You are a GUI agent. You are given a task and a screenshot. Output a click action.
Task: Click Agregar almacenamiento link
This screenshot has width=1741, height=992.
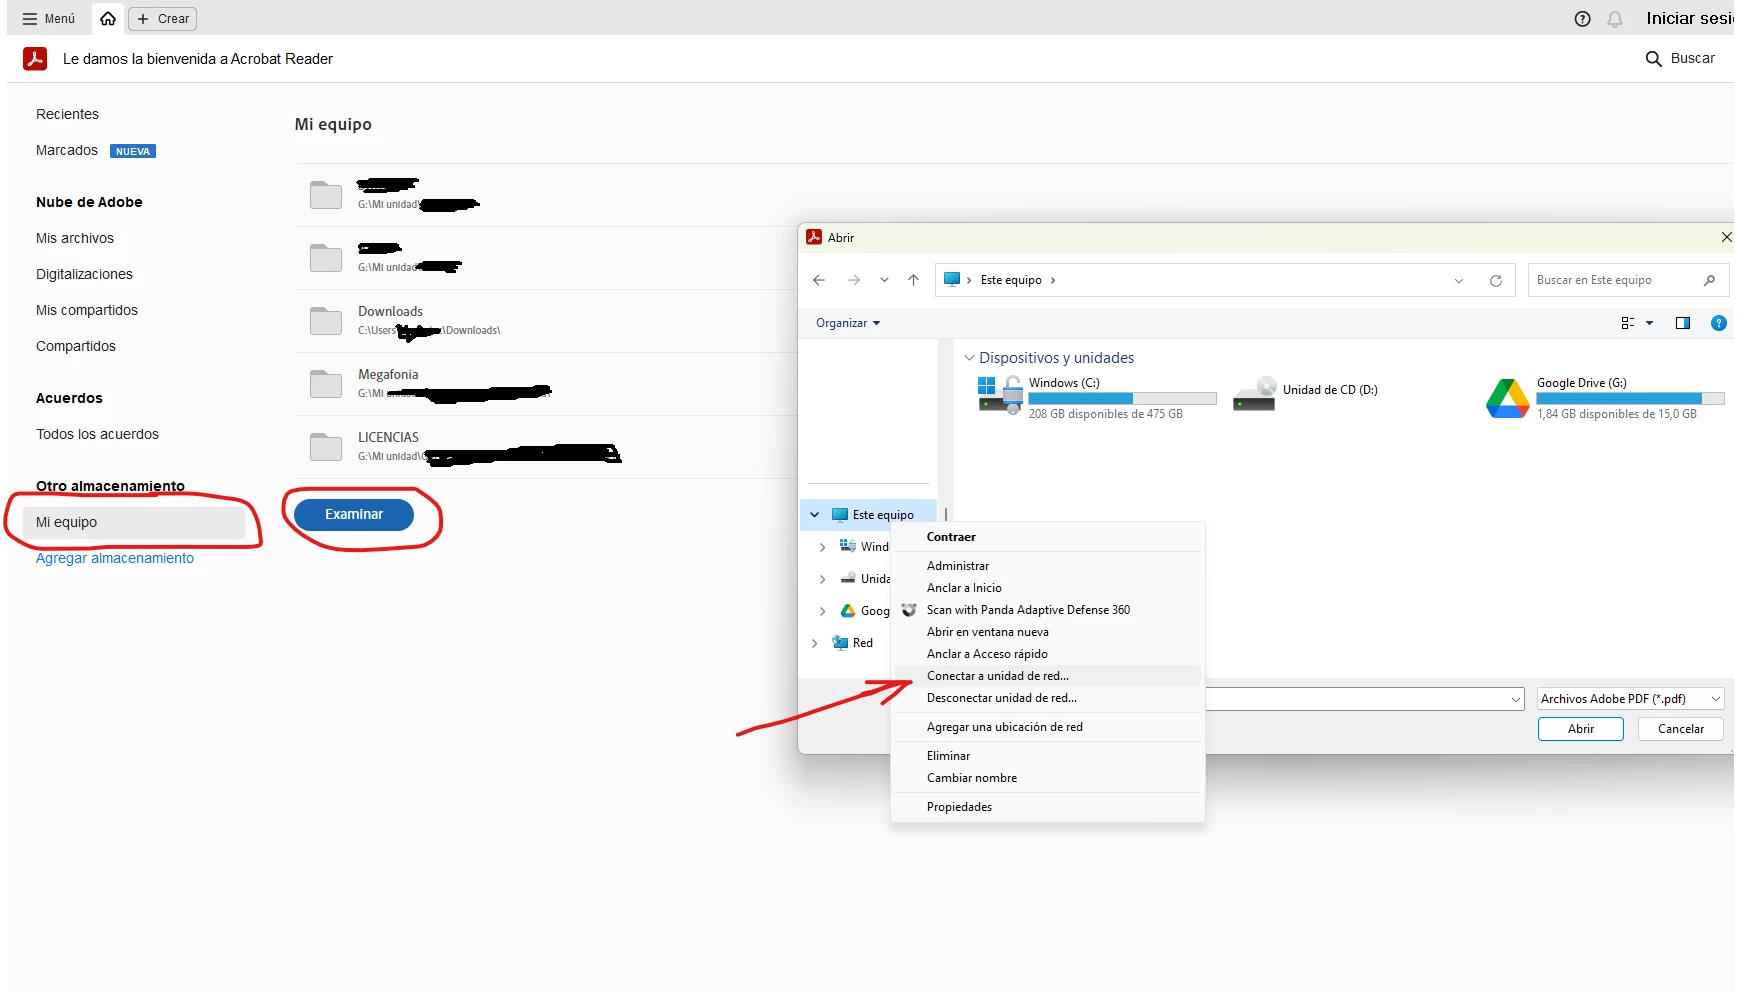115,558
